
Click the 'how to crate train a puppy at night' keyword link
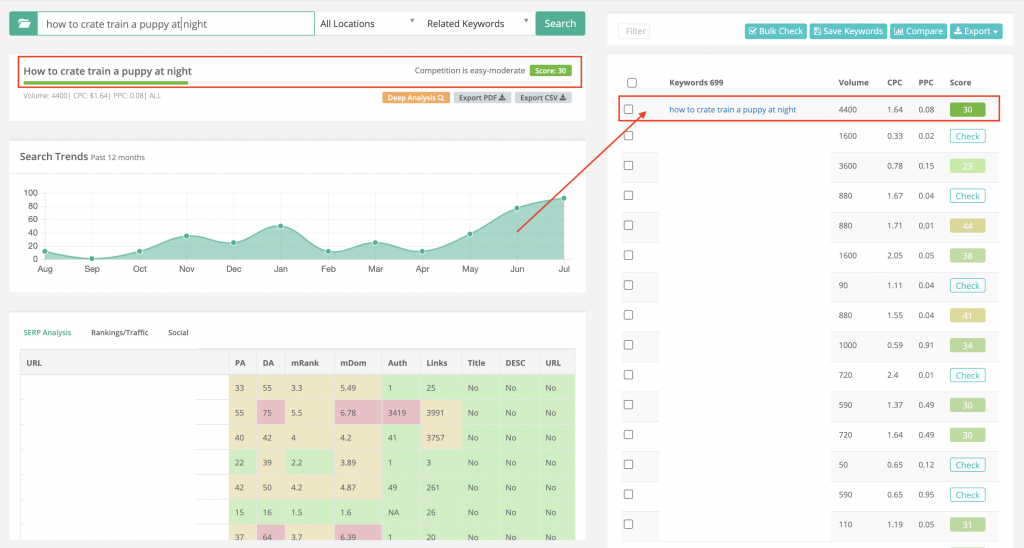coord(732,110)
